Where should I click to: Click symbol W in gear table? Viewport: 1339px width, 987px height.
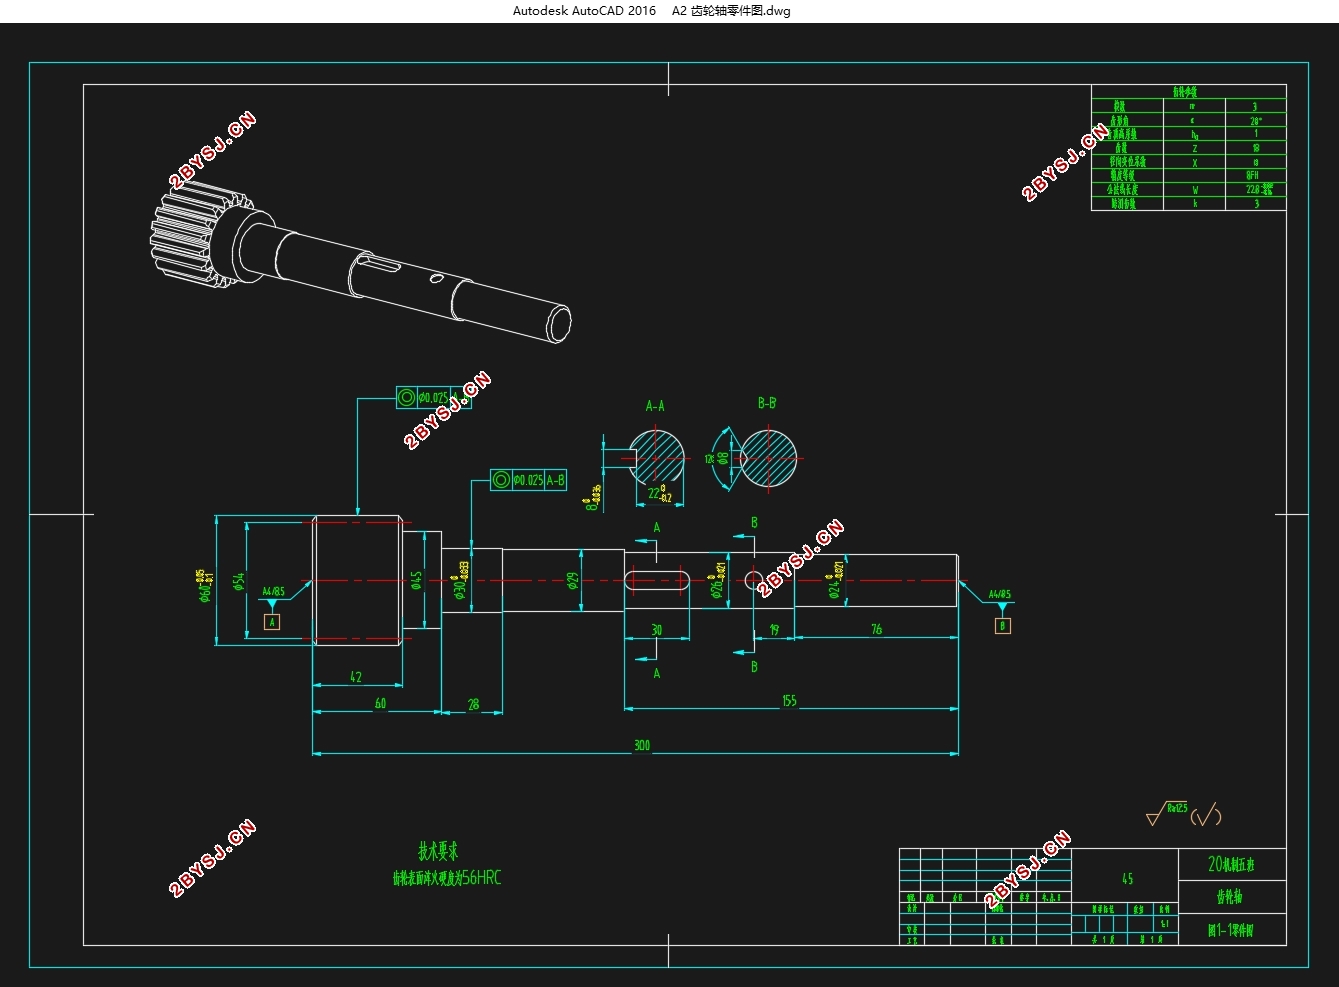click(1194, 189)
